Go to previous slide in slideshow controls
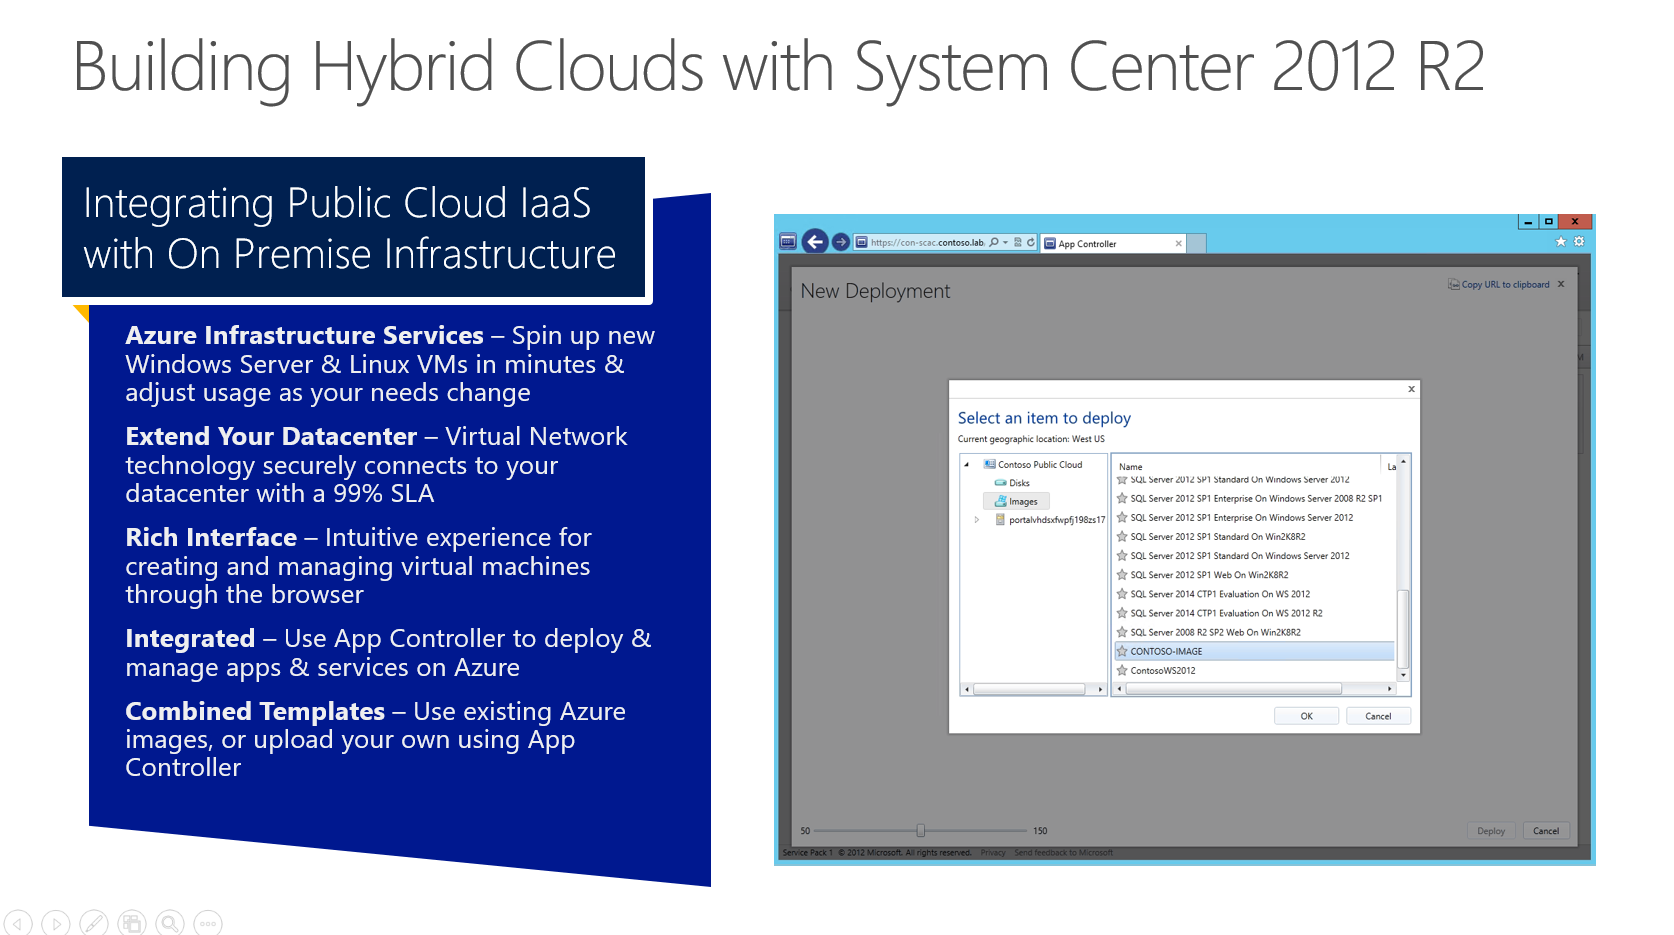This screenshot has height=935, width=1674. pos(18,923)
